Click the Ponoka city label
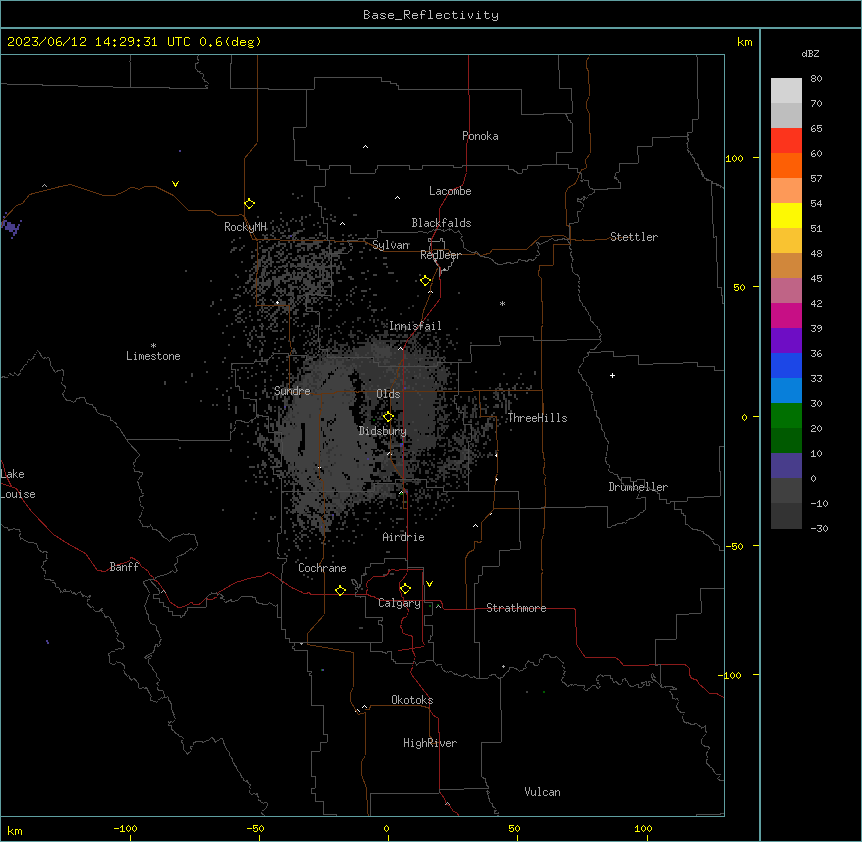 [480, 136]
